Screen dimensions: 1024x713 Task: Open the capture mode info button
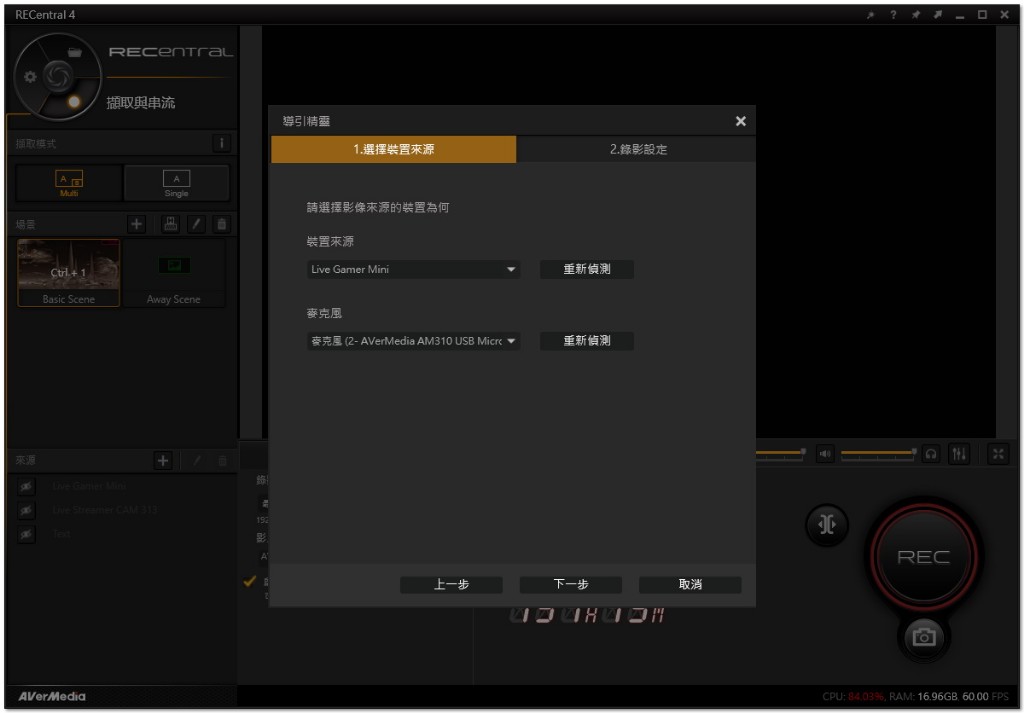coord(221,143)
